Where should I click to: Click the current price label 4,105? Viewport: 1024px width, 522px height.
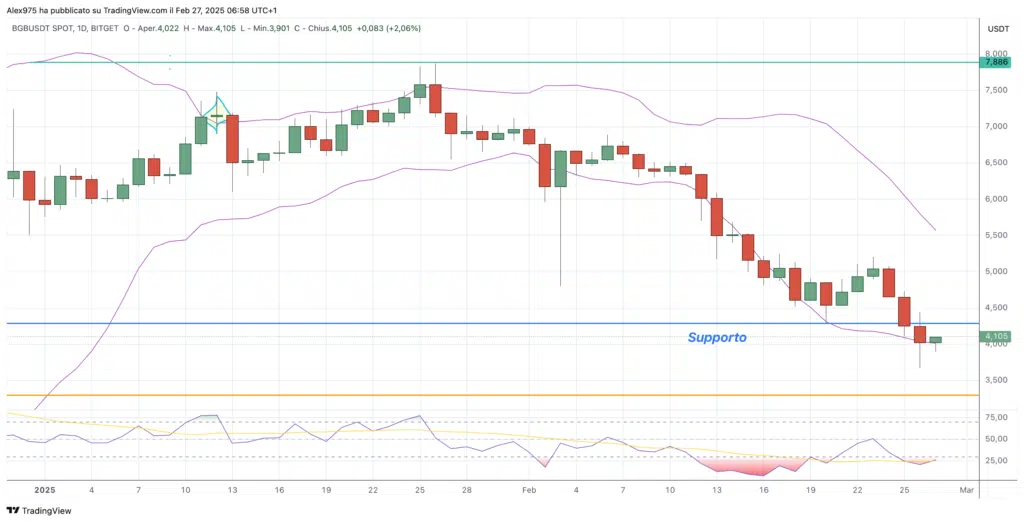coord(995,337)
